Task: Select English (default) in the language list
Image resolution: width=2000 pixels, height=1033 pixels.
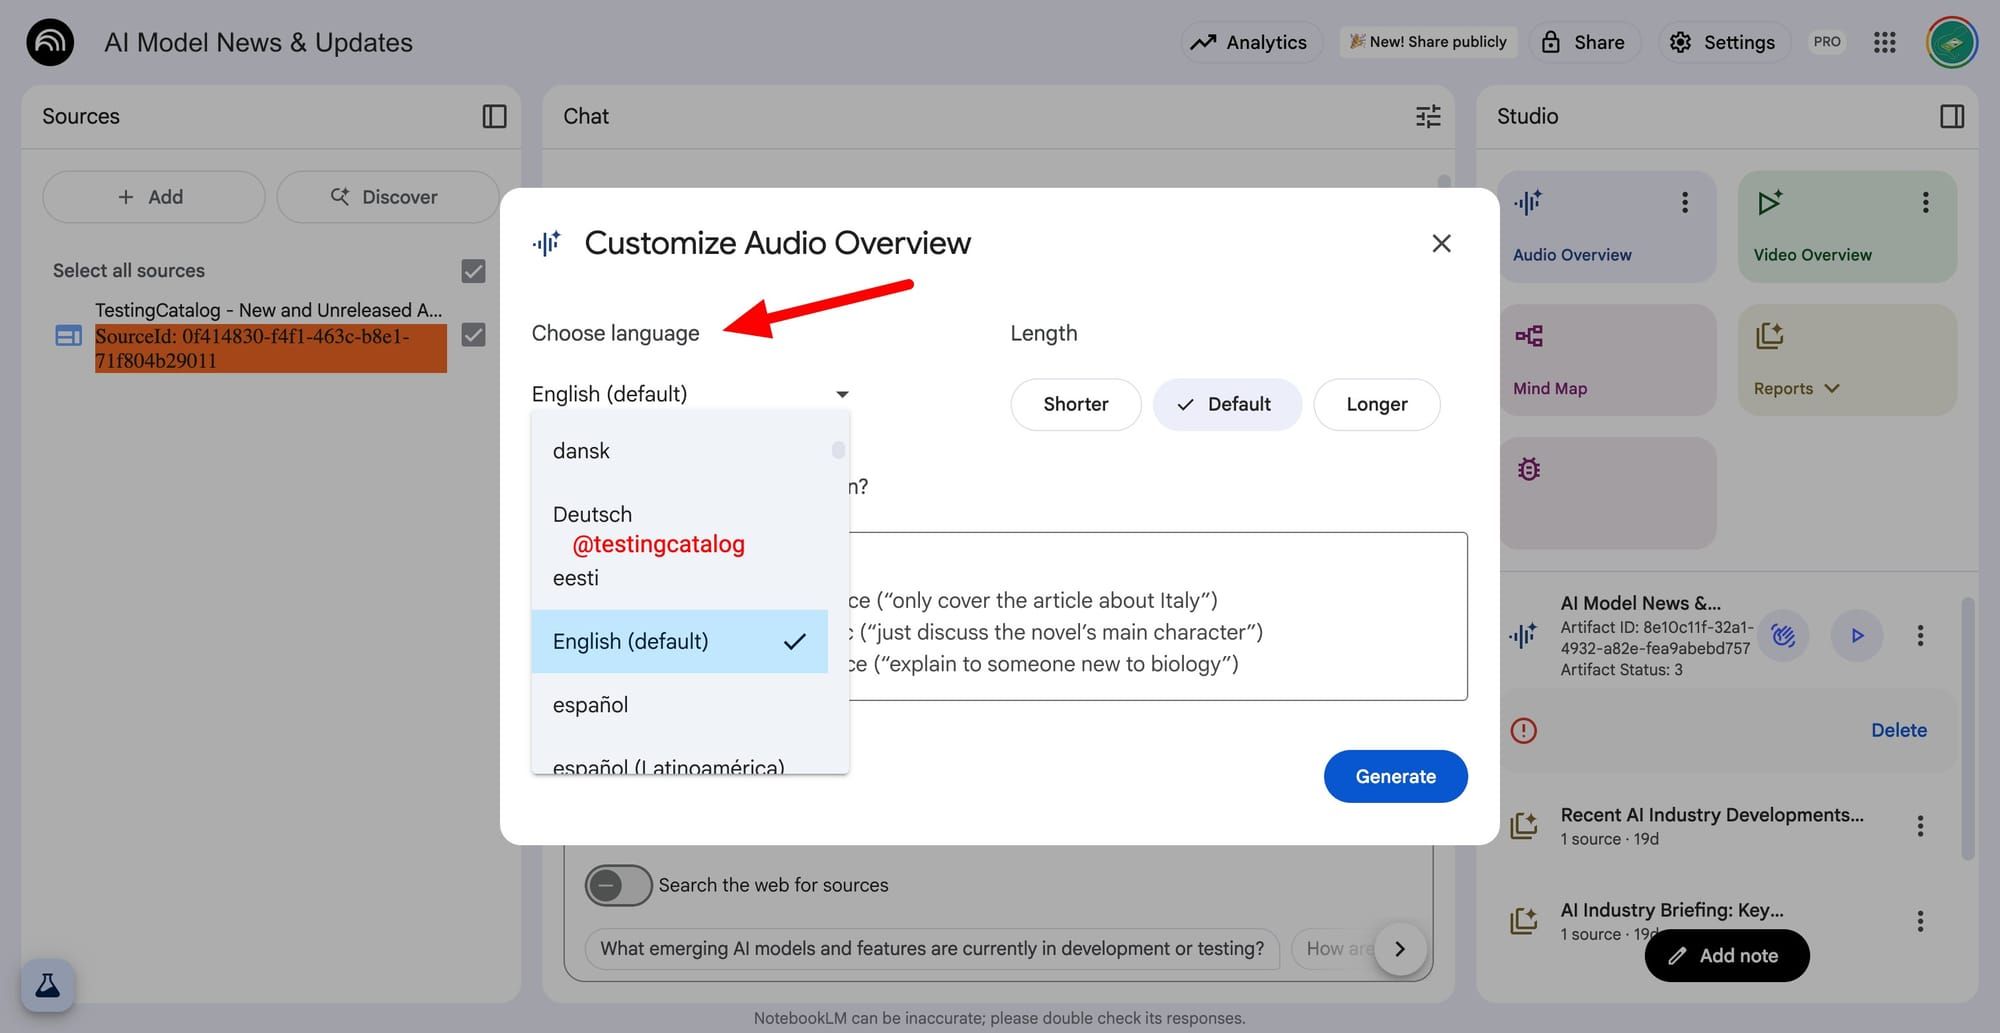Action: [x=680, y=641]
